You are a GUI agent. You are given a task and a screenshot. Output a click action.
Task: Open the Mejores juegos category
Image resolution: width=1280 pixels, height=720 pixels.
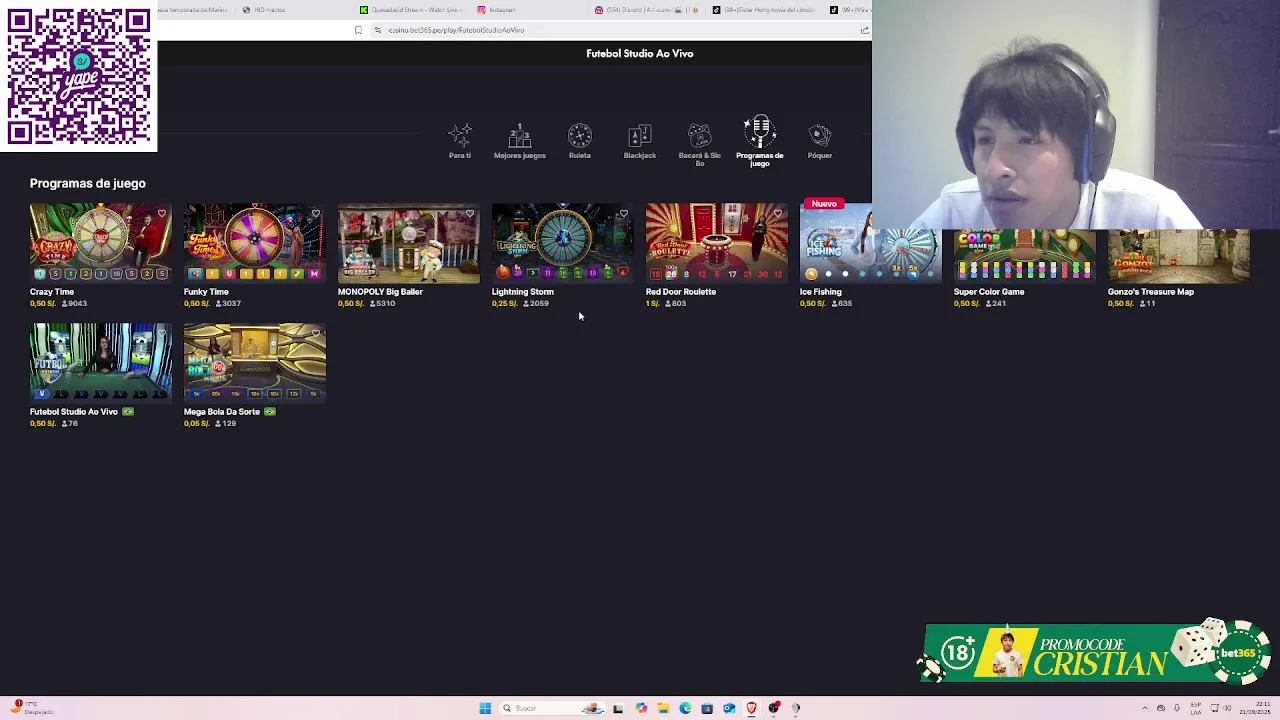pos(519,141)
